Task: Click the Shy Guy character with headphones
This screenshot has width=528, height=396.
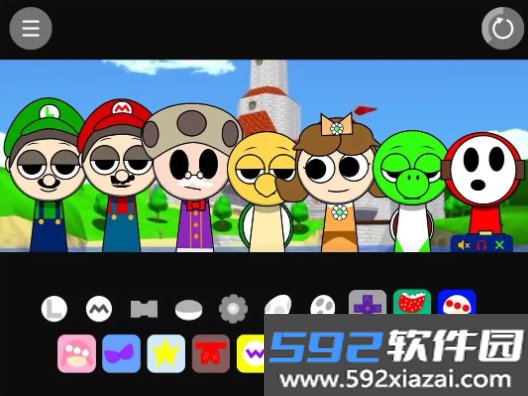Action: (x=483, y=185)
